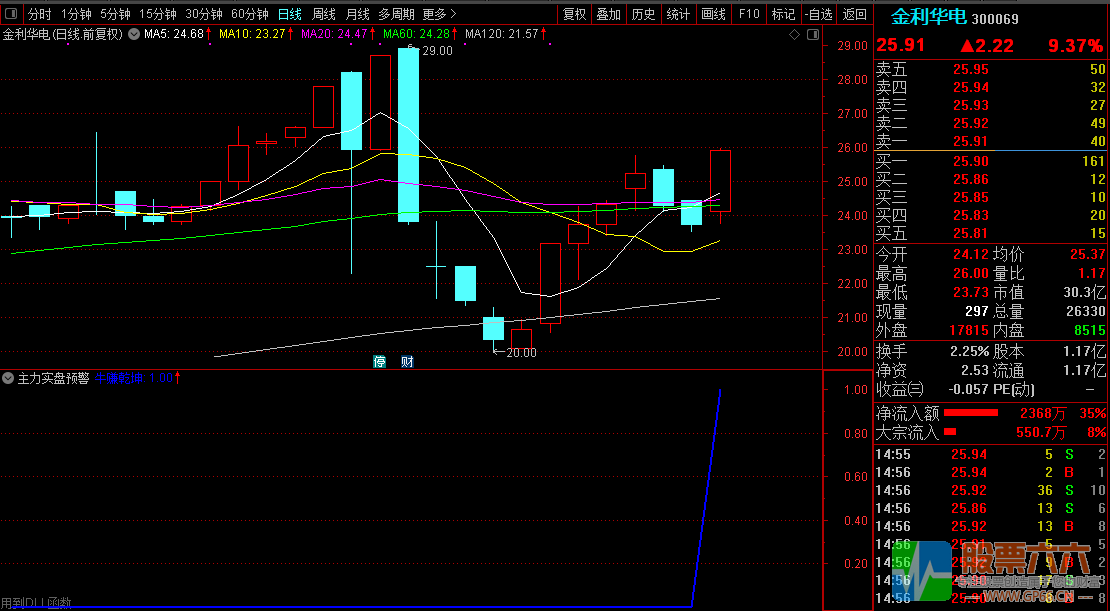Click the diamond icon in chart header
Image resolution: width=1110 pixels, height=611 pixels.
click(x=794, y=34)
